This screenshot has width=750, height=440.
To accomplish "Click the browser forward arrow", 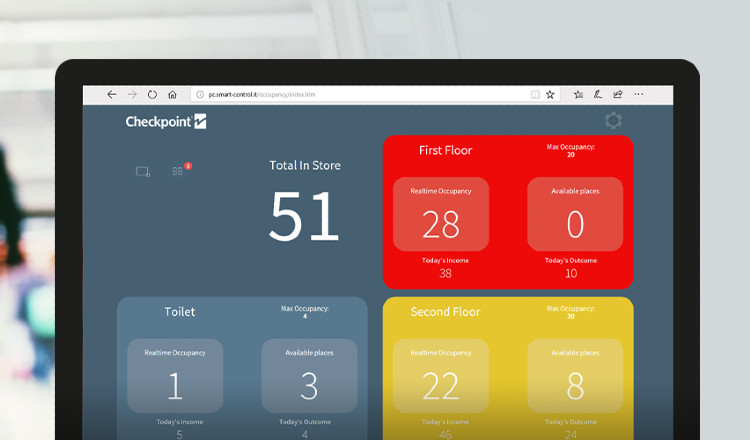I will click(132, 94).
